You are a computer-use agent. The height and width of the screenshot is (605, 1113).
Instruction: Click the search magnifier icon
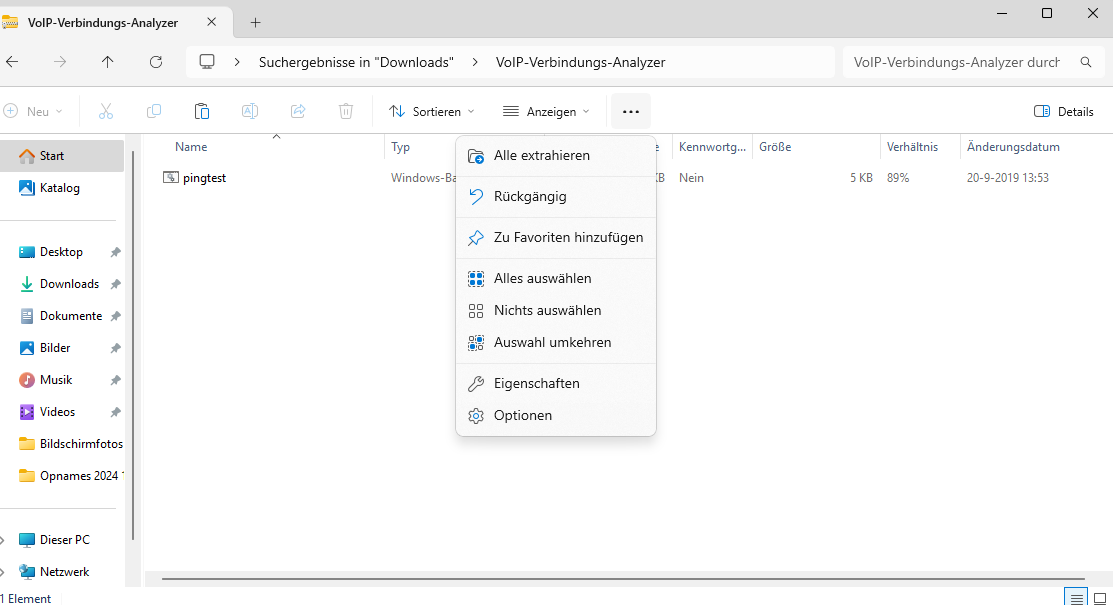[x=1086, y=62]
